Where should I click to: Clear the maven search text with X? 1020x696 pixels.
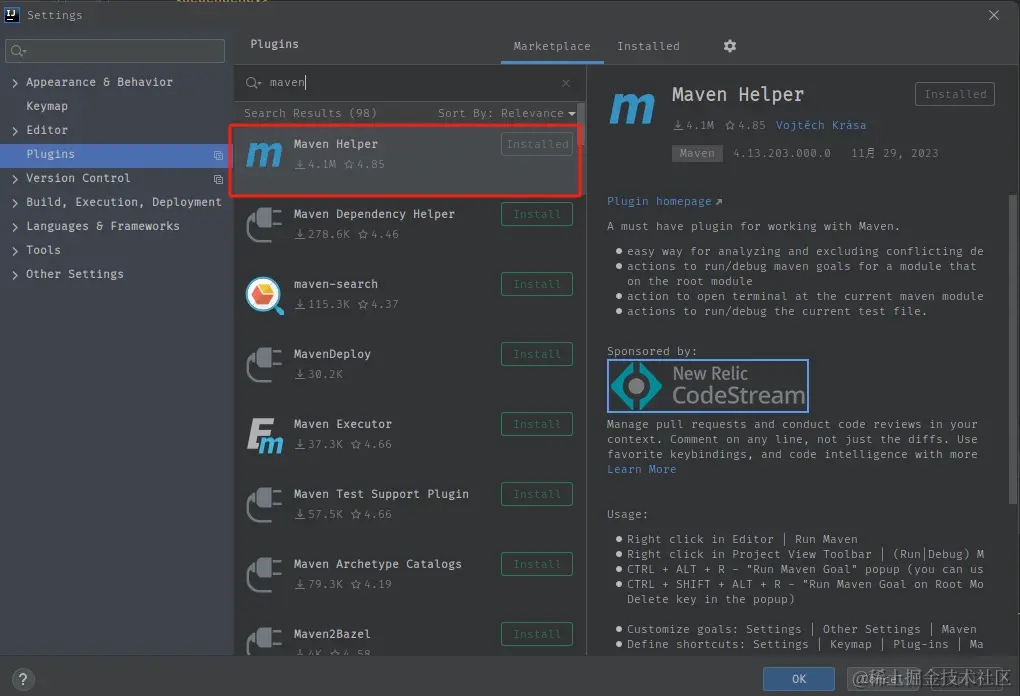click(x=566, y=83)
